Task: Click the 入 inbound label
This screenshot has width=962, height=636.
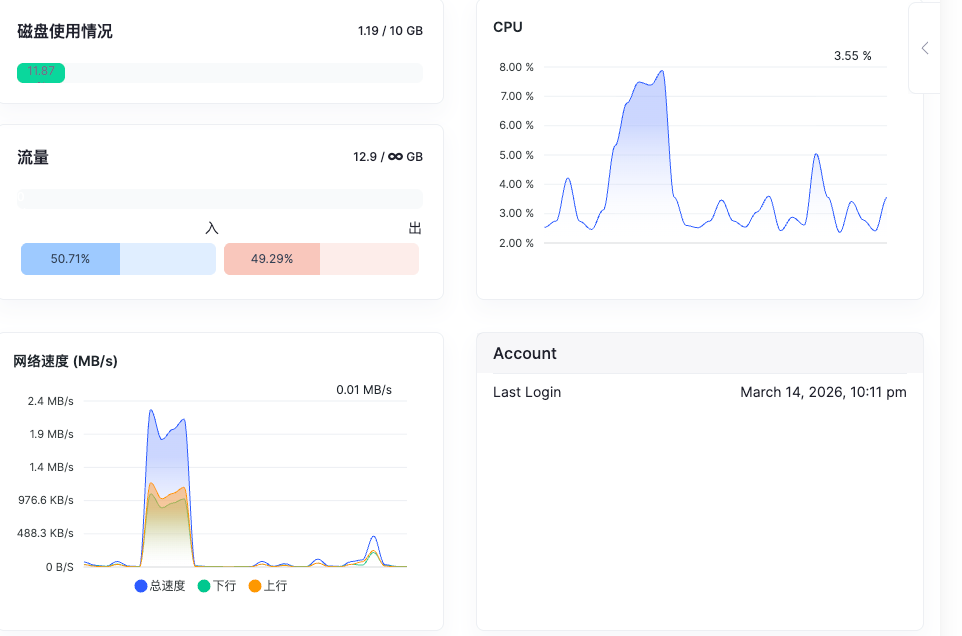Action: tap(212, 228)
